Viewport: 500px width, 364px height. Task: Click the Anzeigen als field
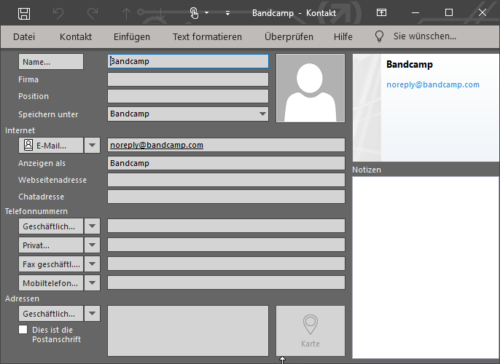[226, 163]
